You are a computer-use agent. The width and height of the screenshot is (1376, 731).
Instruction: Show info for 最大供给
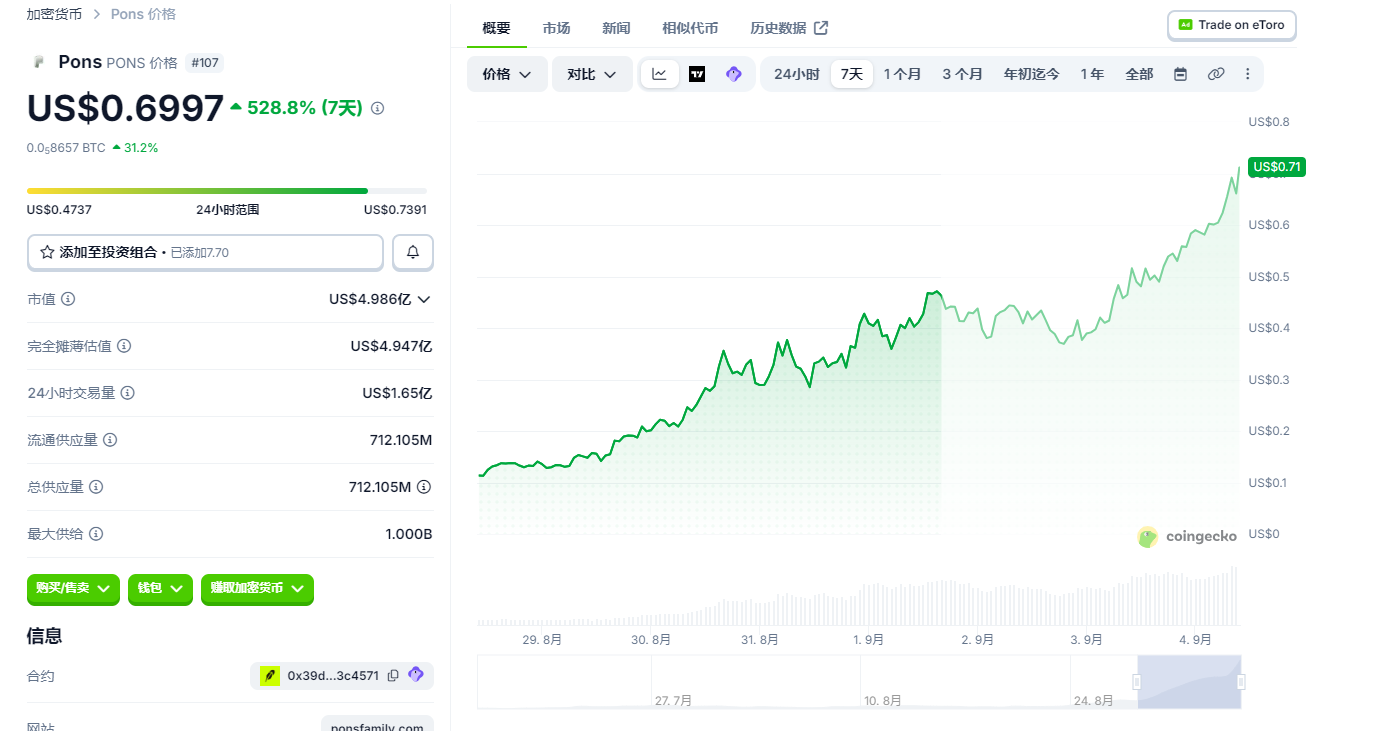(96, 534)
